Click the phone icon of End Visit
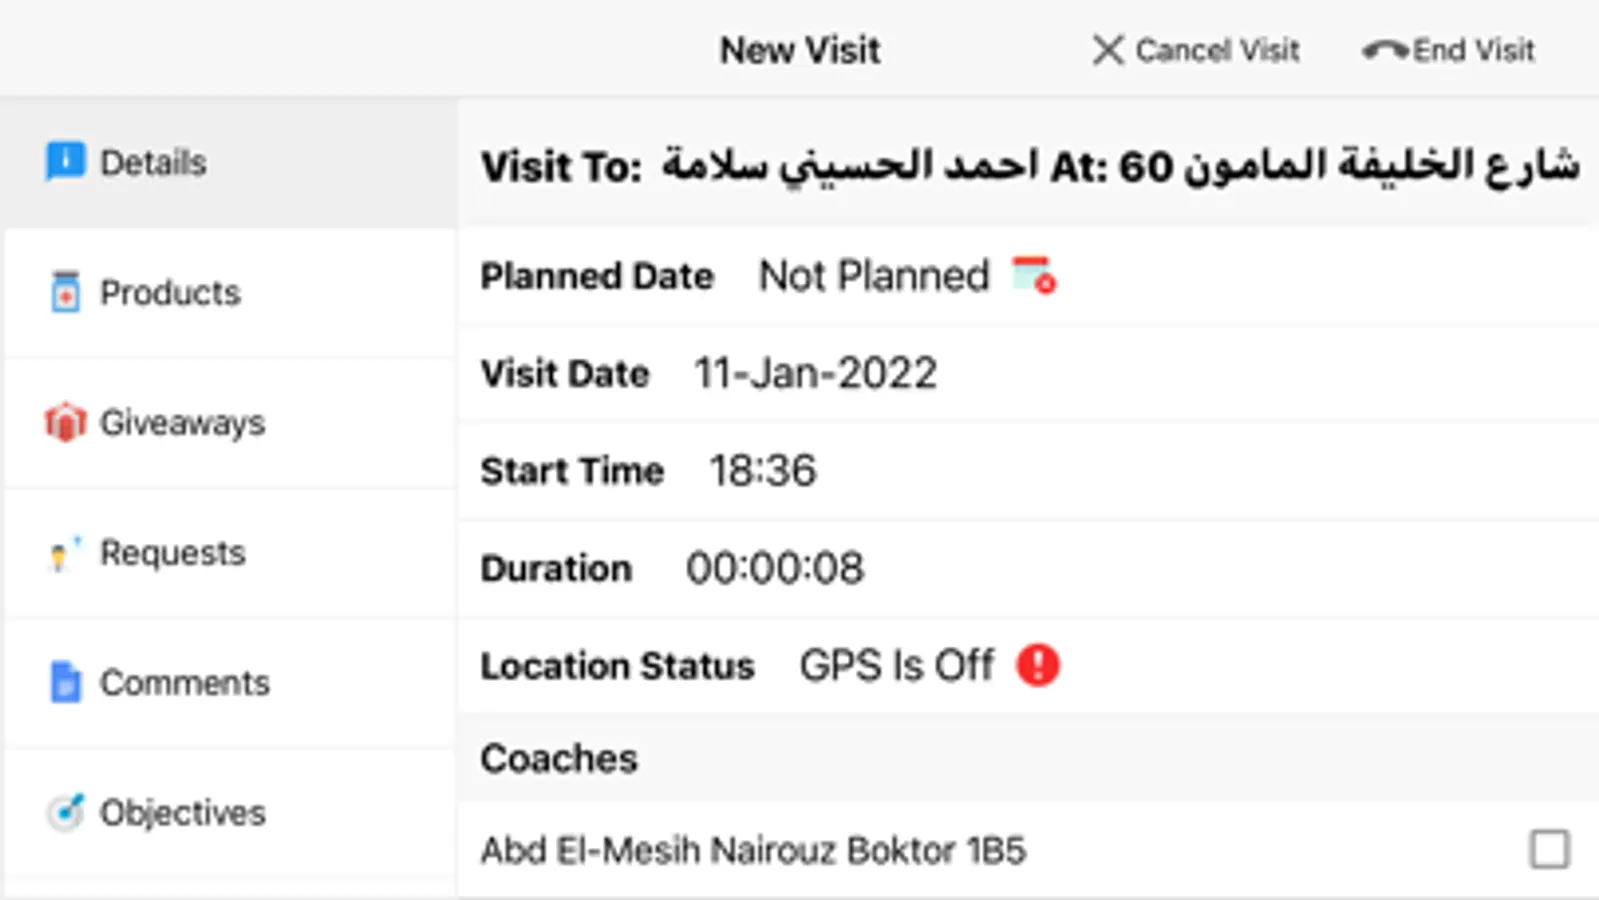This screenshot has height=900, width=1599. tap(1385, 51)
